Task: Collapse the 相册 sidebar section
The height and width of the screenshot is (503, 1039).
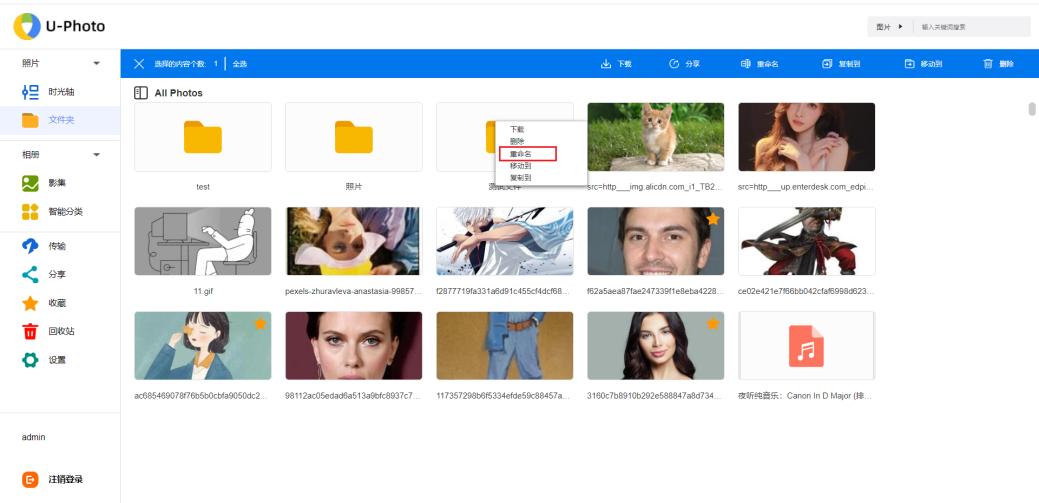Action: point(96,155)
